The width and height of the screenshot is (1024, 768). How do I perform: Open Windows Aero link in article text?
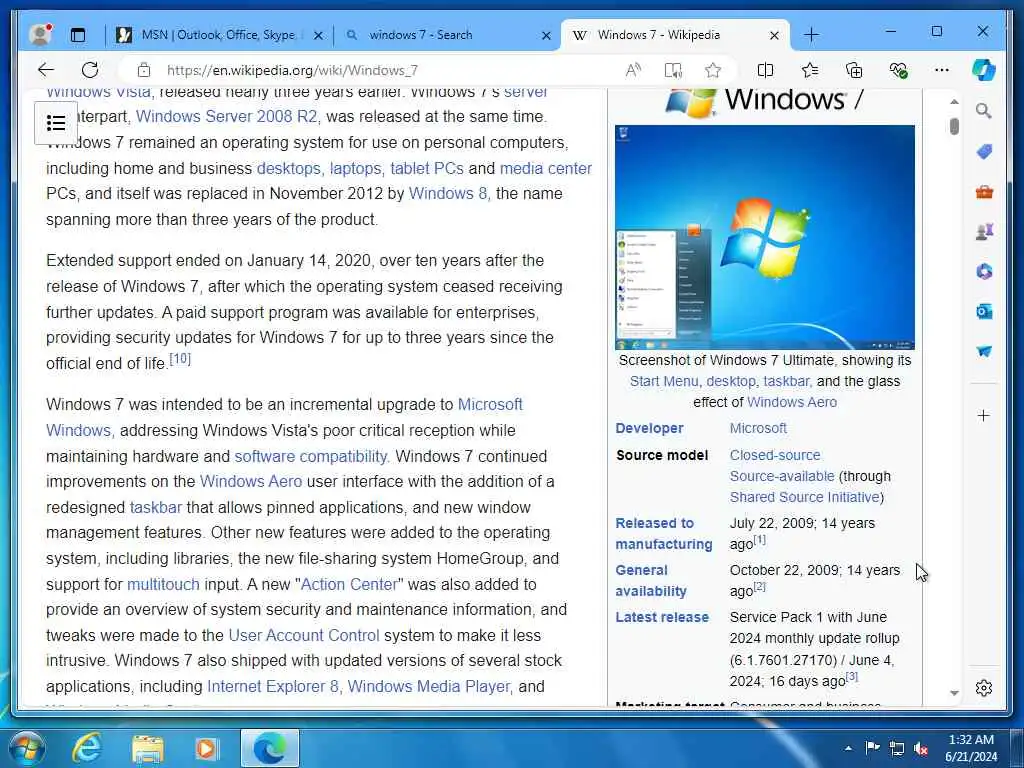coord(251,481)
